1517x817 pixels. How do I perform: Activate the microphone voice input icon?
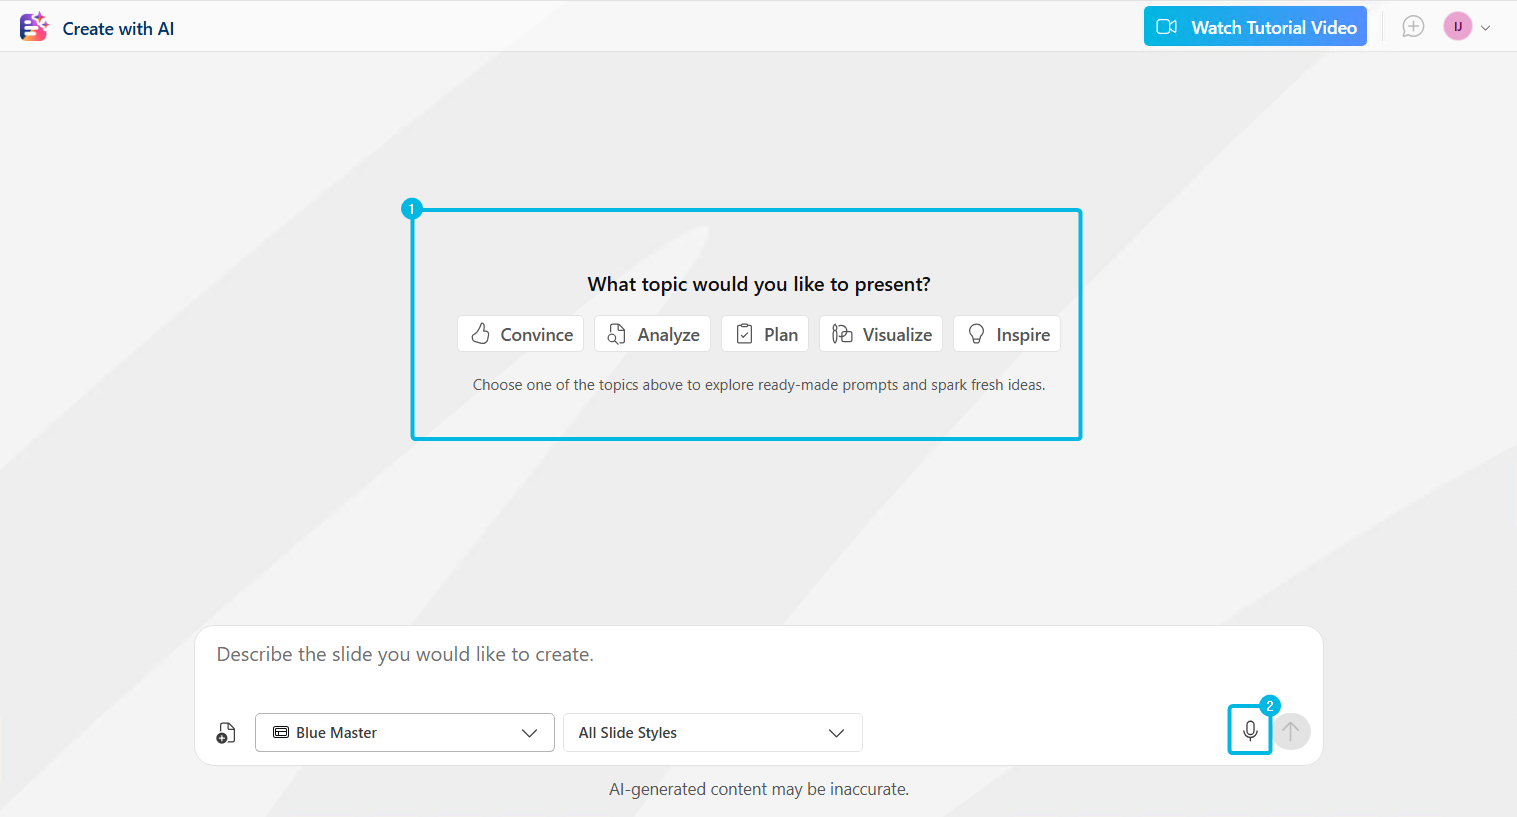(x=1250, y=731)
